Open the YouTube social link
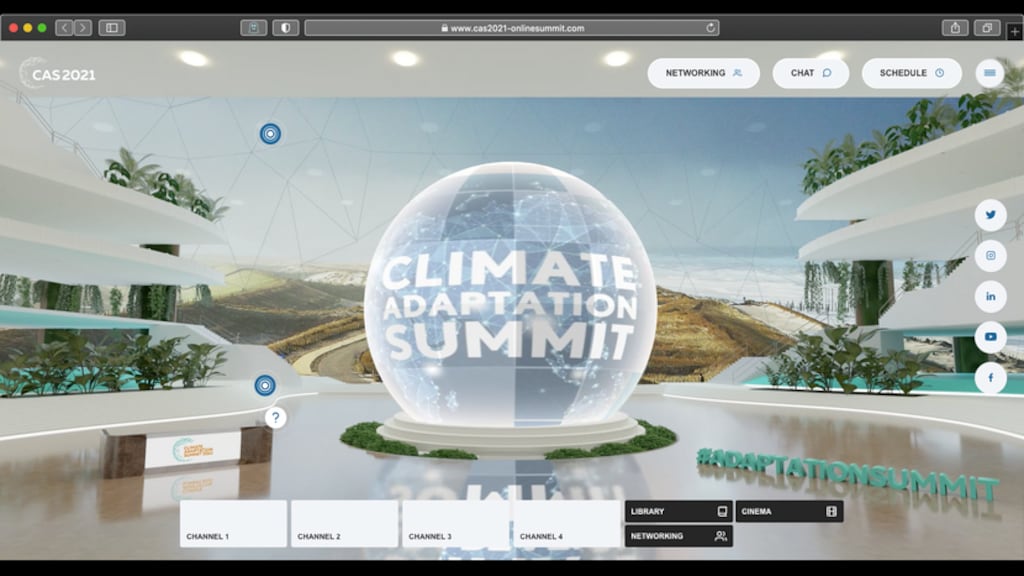 pos(990,337)
